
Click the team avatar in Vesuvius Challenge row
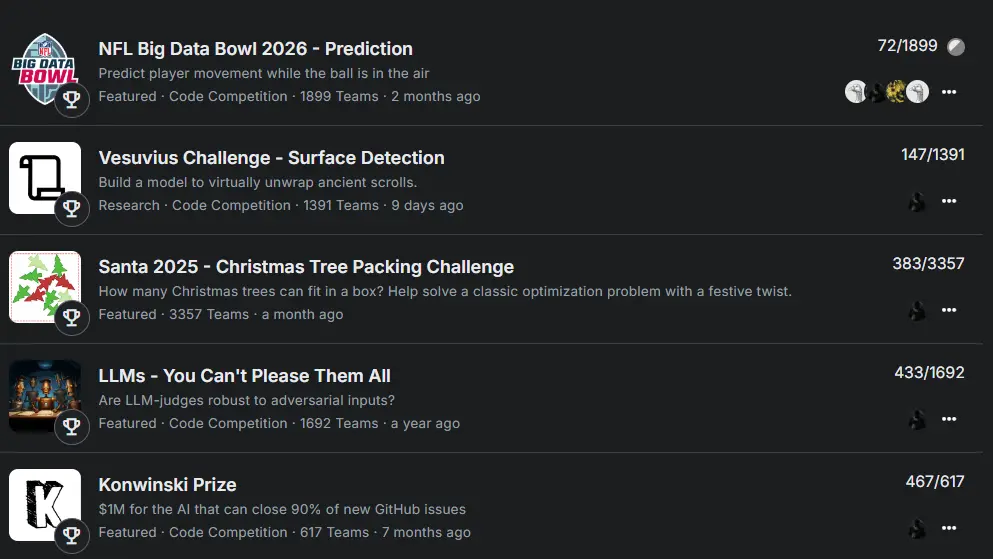pyautogui.click(x=916, y=202)
